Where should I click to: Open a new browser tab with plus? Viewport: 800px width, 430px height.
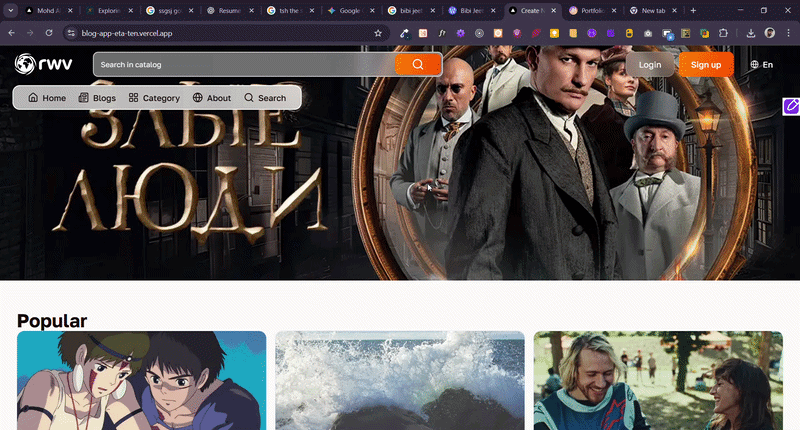[693, 10]
